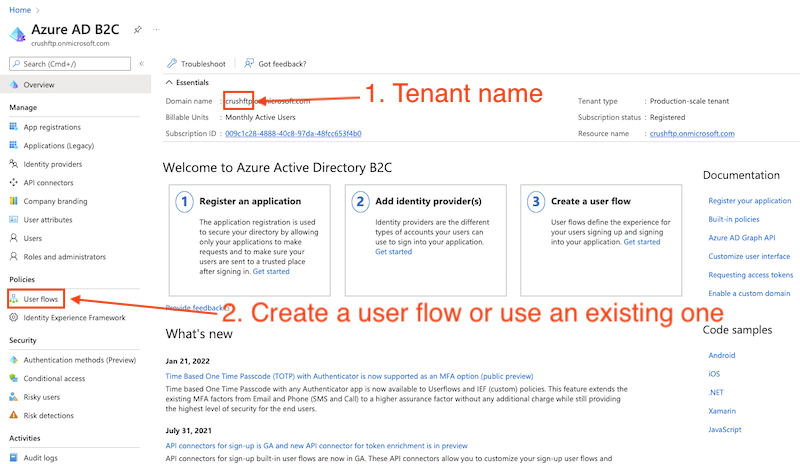The image size is (800, 464).
Task: Click the Registered subscription status value
Action: point(667,117)
